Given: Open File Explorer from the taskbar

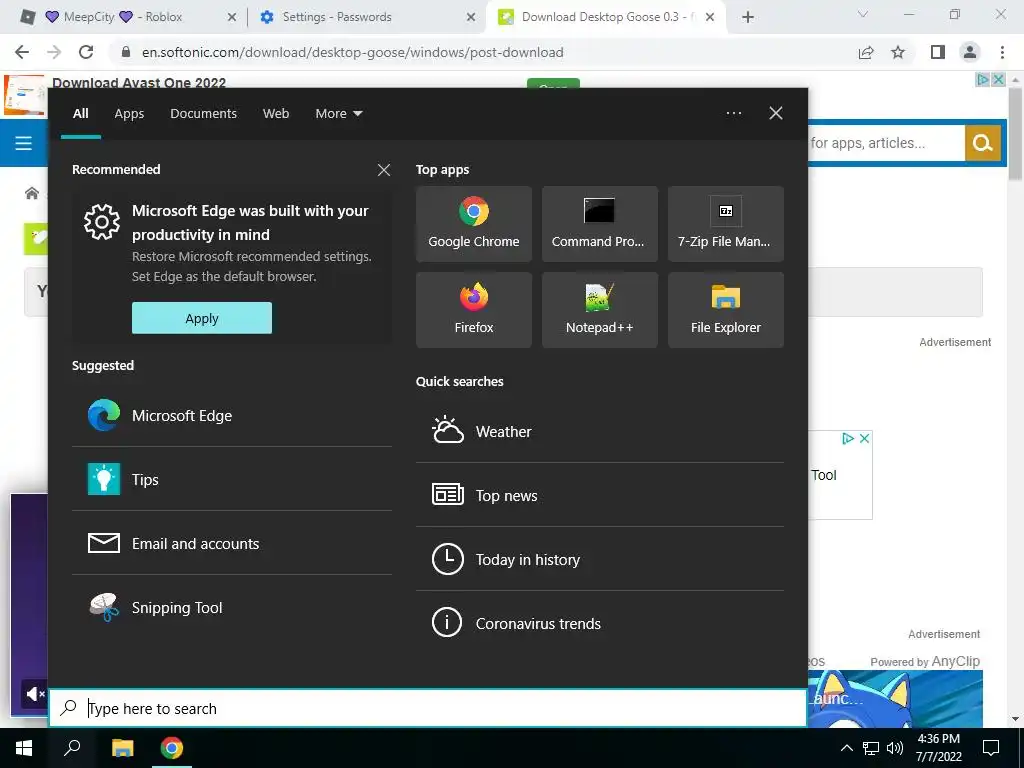Looking at the screenshot, I should (122, 748).
